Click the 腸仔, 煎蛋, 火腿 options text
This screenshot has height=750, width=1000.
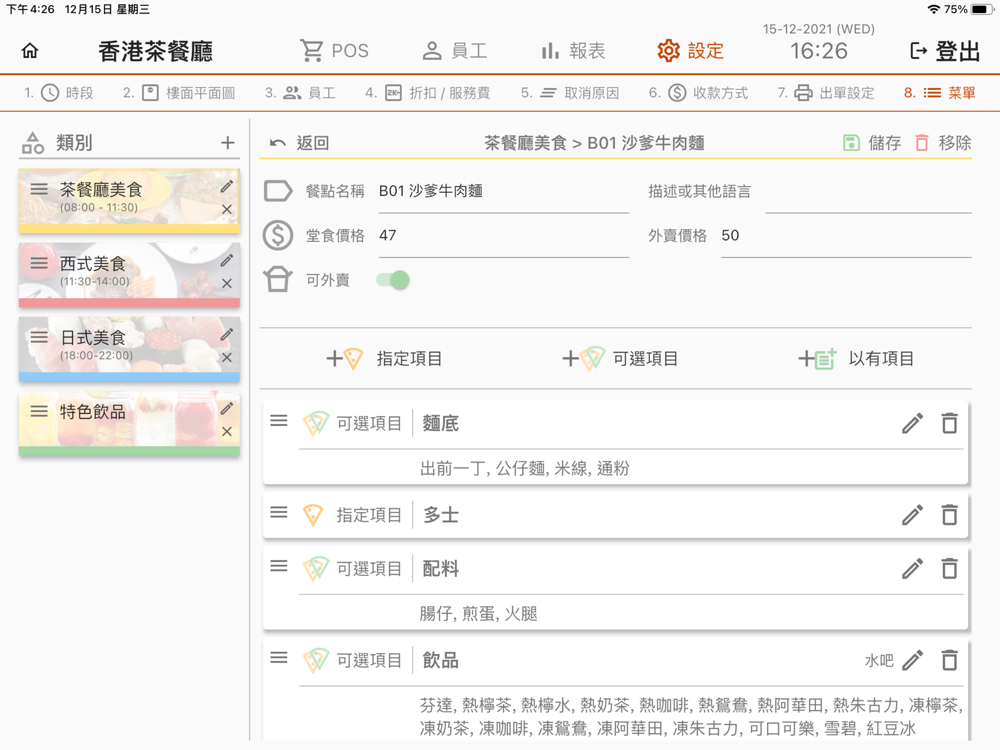pos(478,614)
